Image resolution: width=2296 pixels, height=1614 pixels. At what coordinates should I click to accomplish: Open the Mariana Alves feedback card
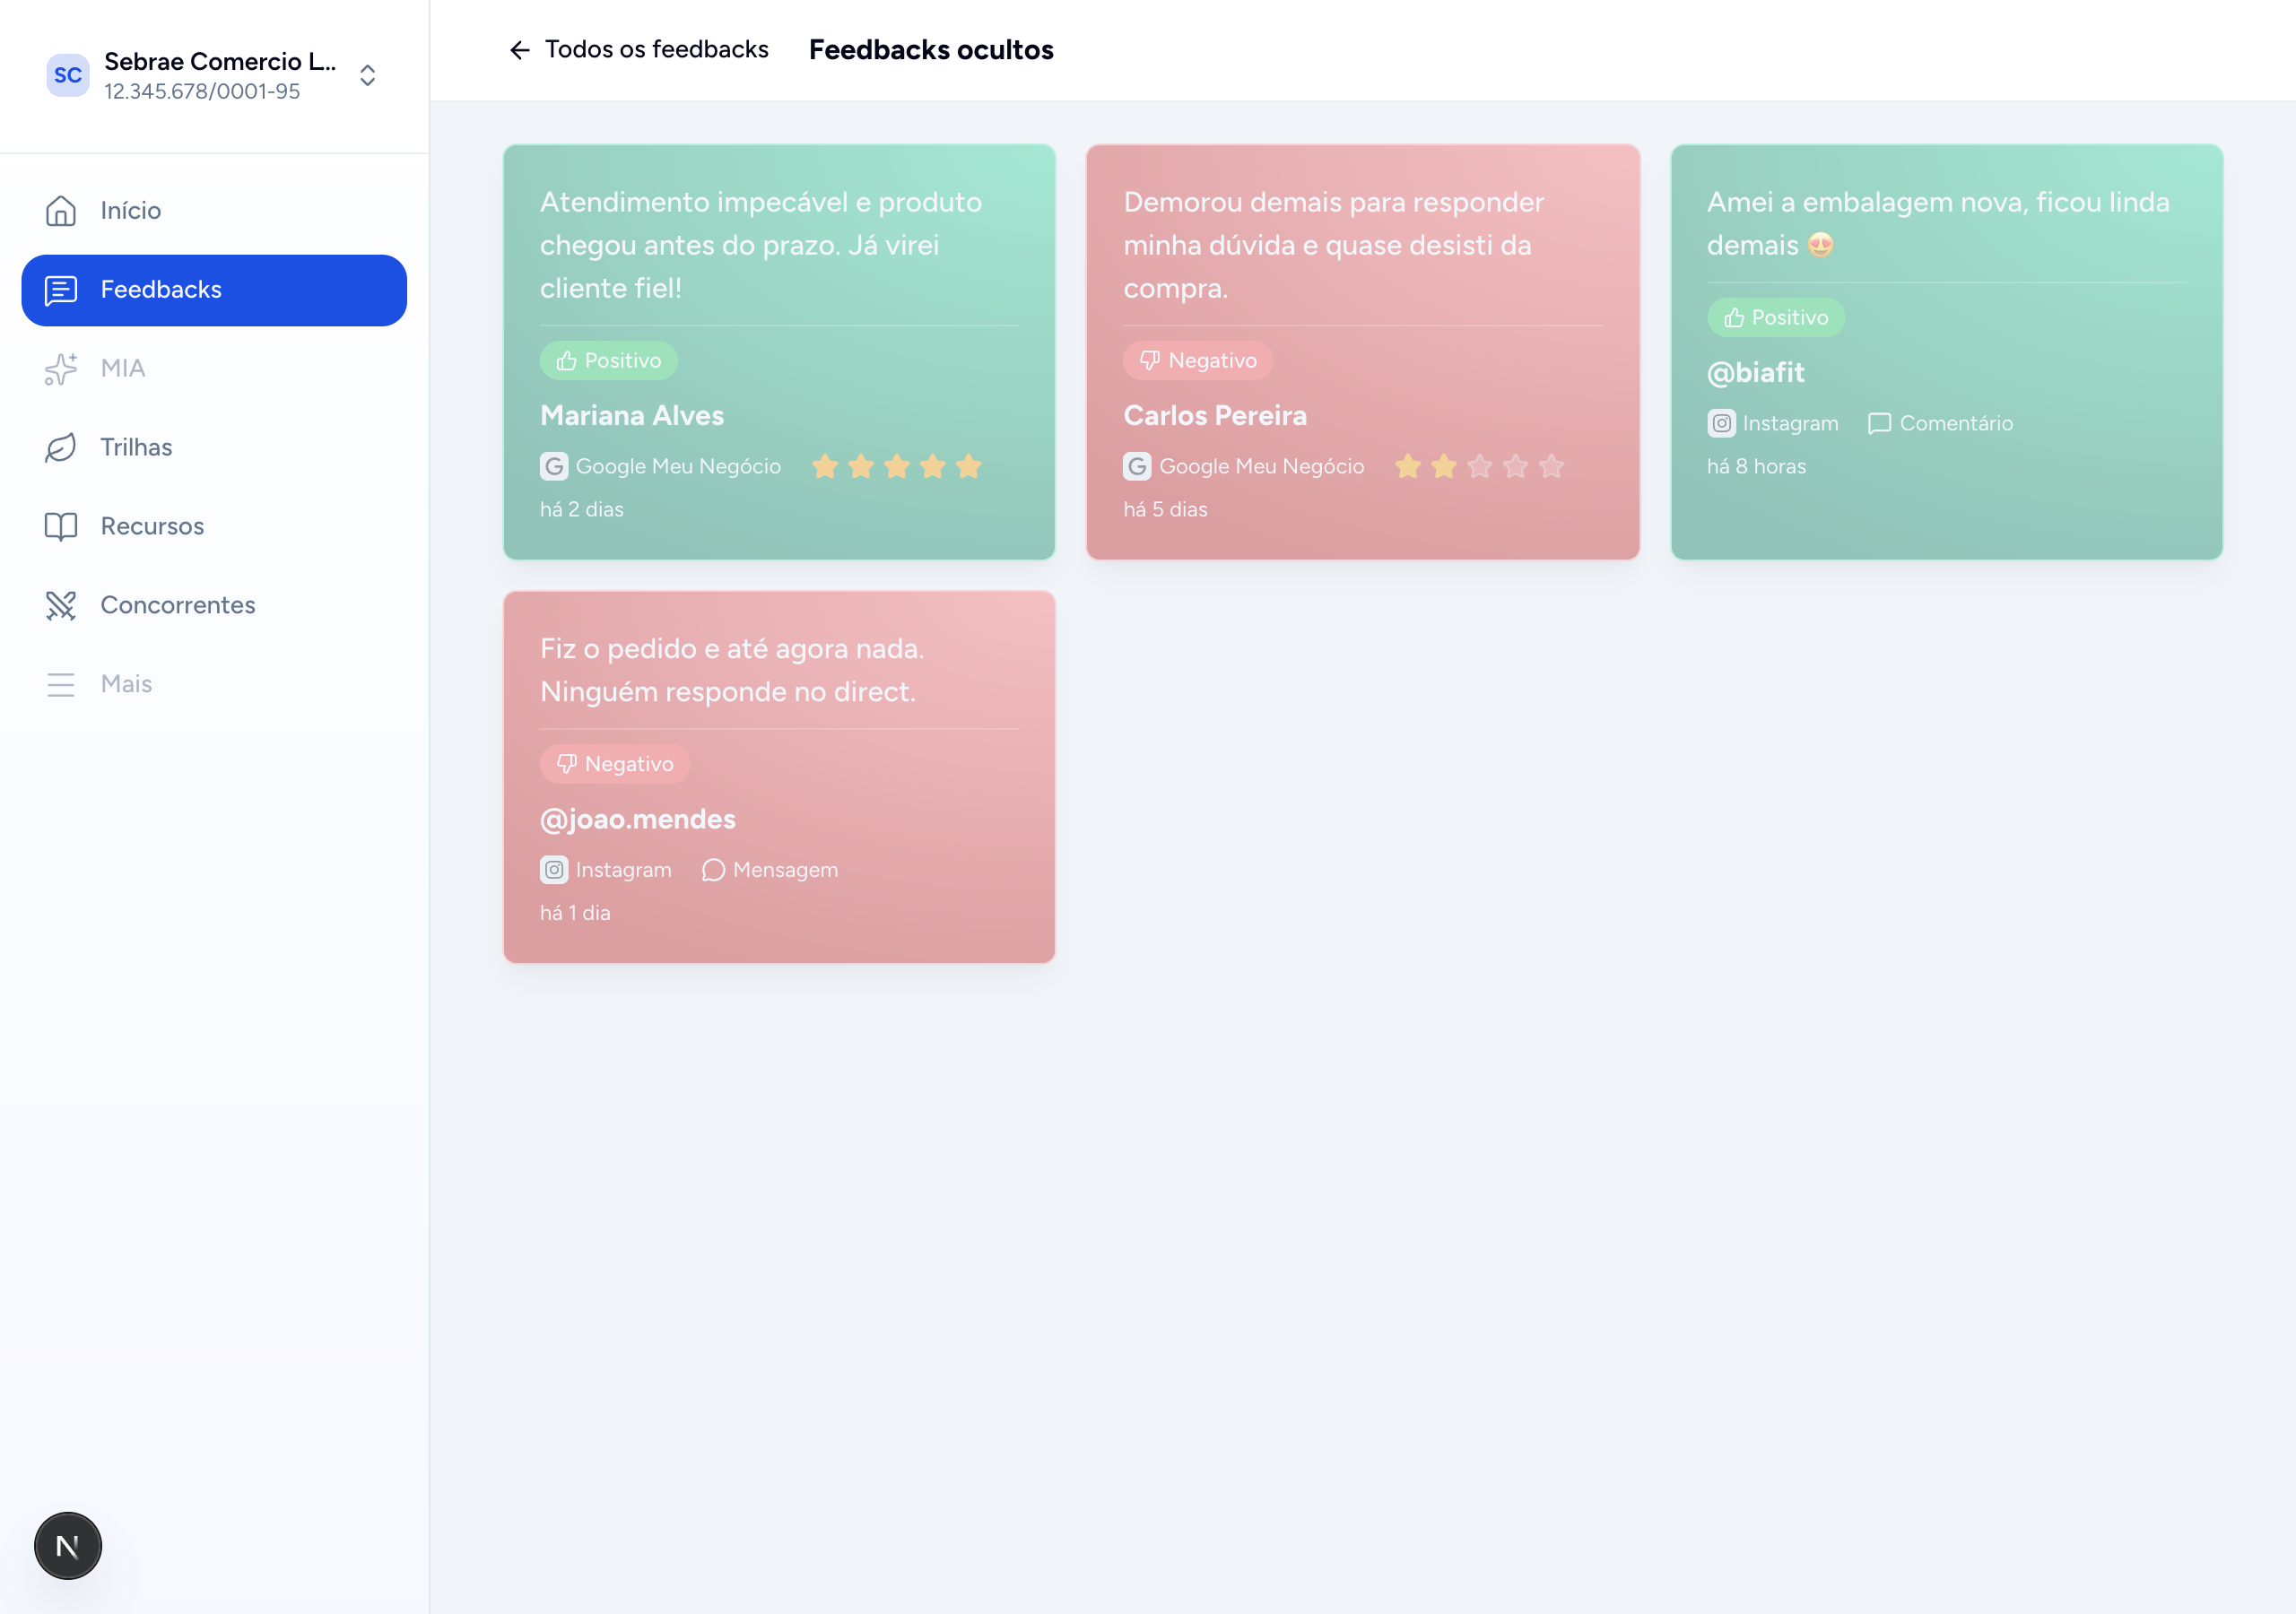[779, 352]
